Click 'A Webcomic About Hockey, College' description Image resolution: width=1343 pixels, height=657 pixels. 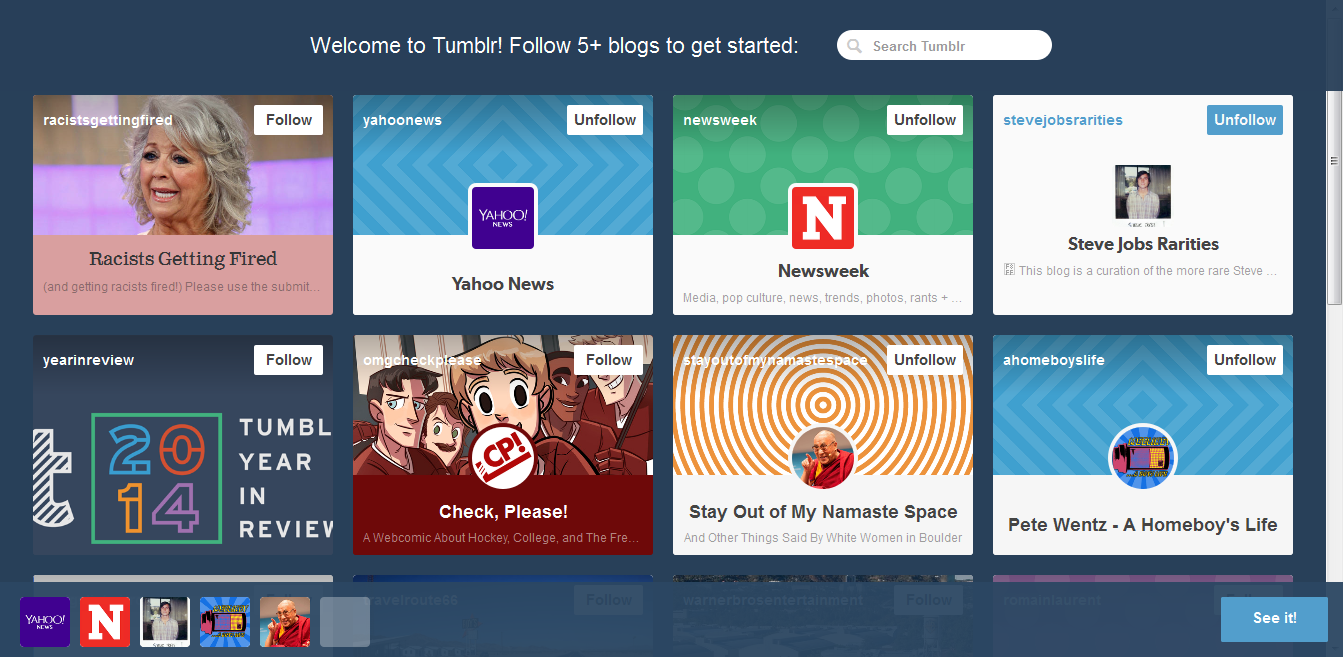(501, 538)
